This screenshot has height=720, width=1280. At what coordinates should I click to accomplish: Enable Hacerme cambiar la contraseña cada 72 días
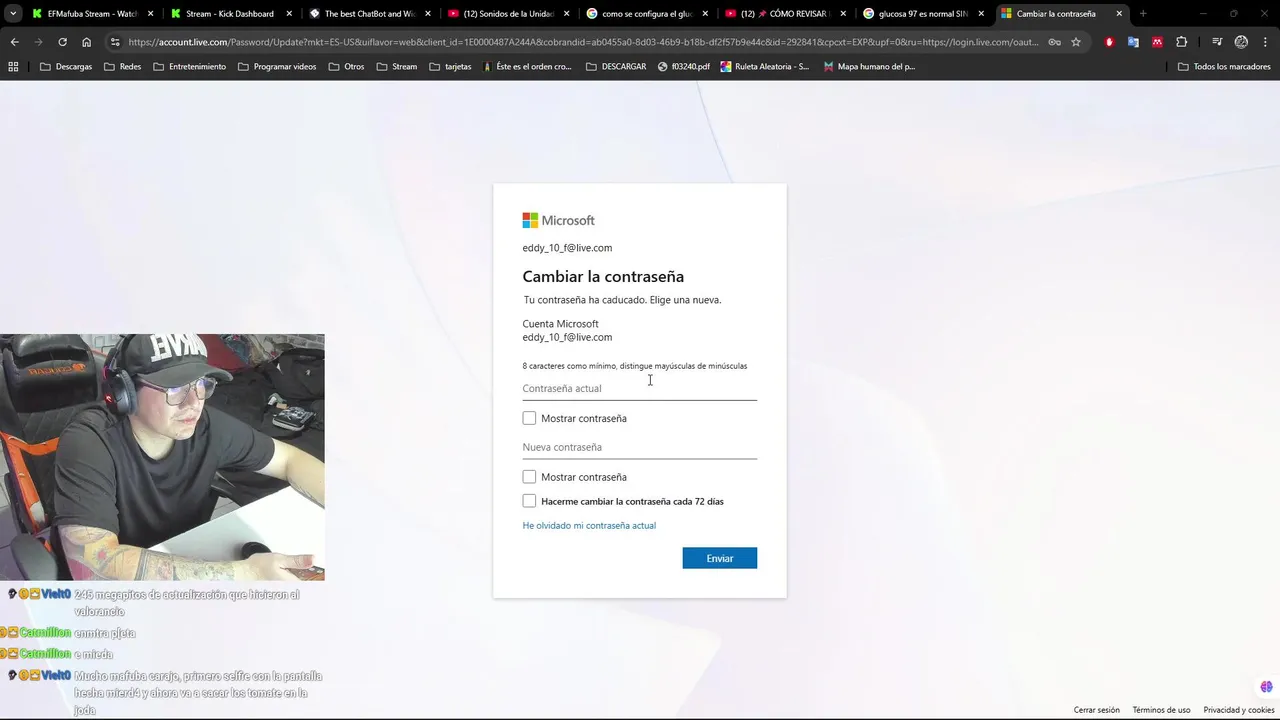(x=529, y=501)
